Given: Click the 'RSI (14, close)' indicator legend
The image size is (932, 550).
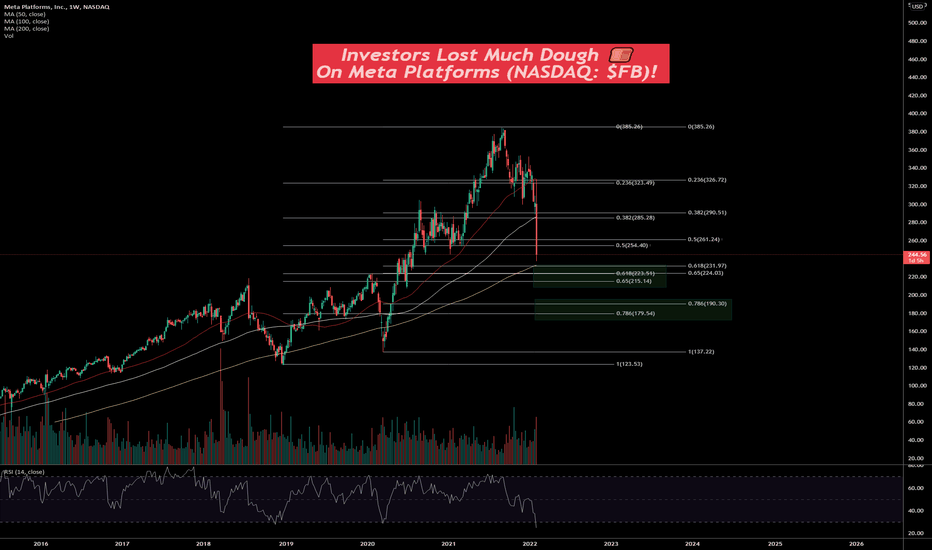Looking at the screenshot, I should pyautogui.click(x=24, y=472).
